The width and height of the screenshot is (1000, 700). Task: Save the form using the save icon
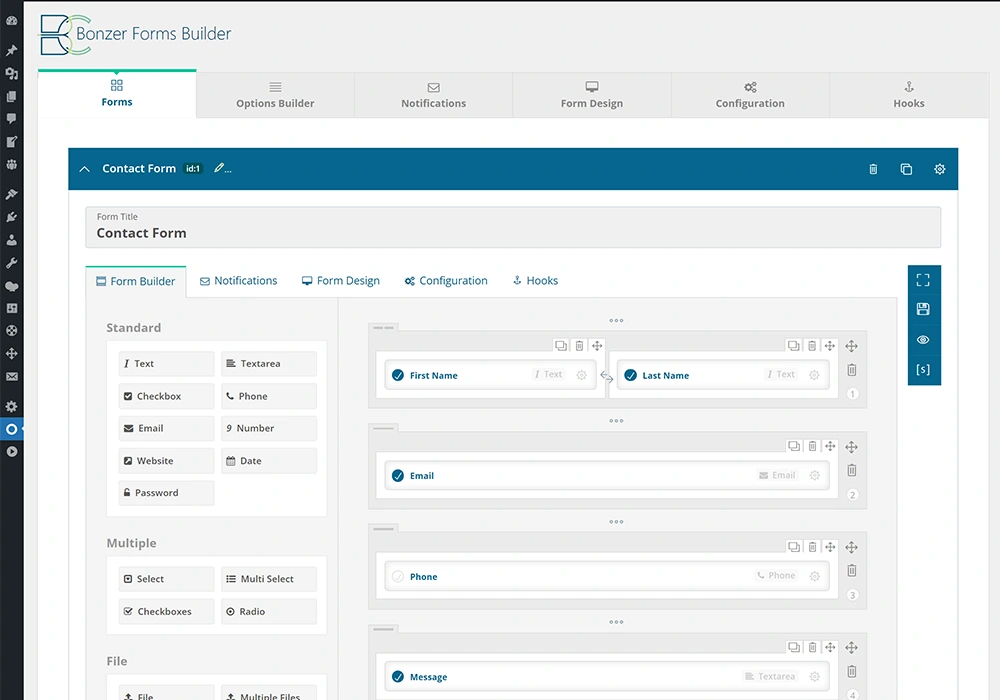pos(923,310)
